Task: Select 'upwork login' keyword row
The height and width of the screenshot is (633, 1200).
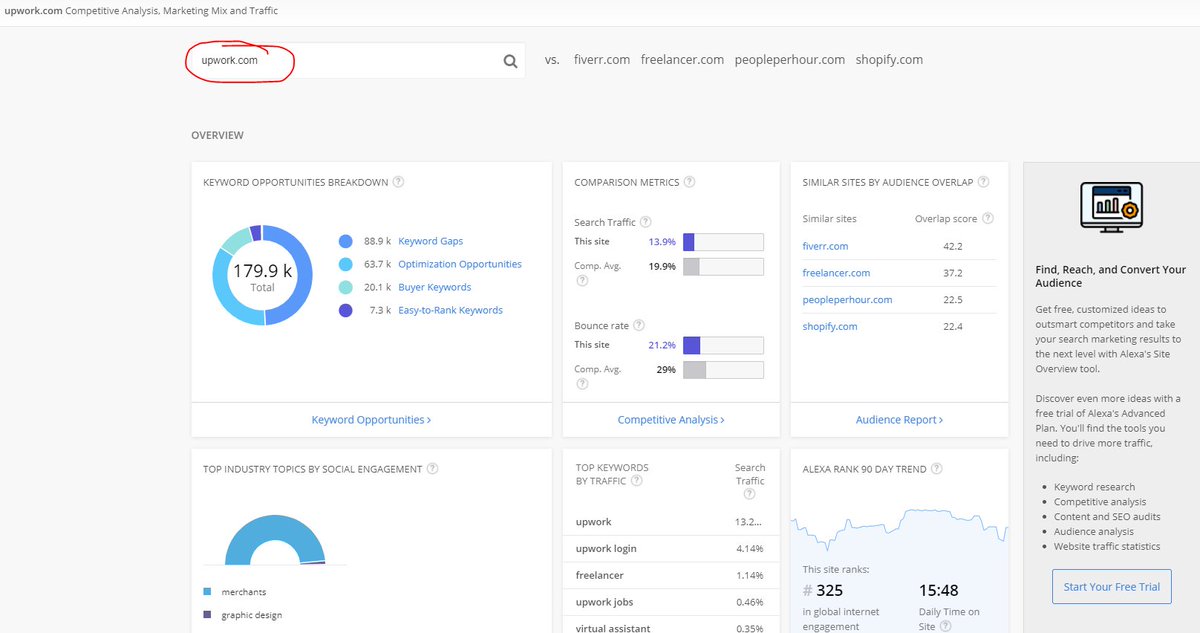Action: (x=670, y=549)
